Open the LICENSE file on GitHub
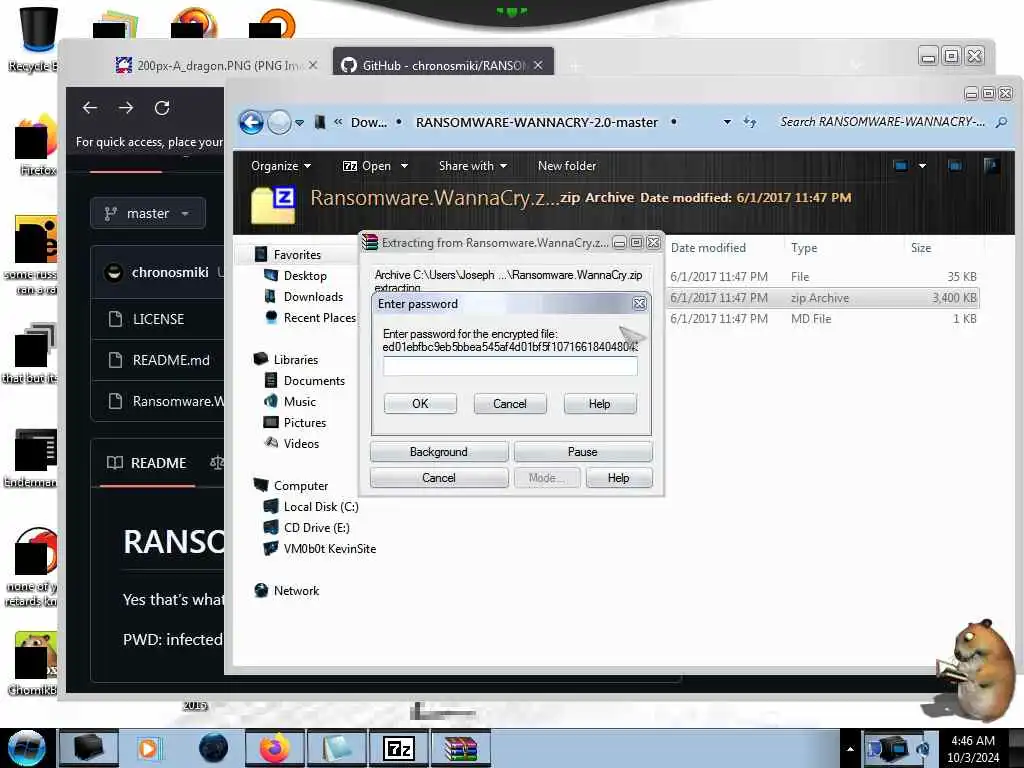1024x768 pixels. pyautogui.click(x=158, y=319)
